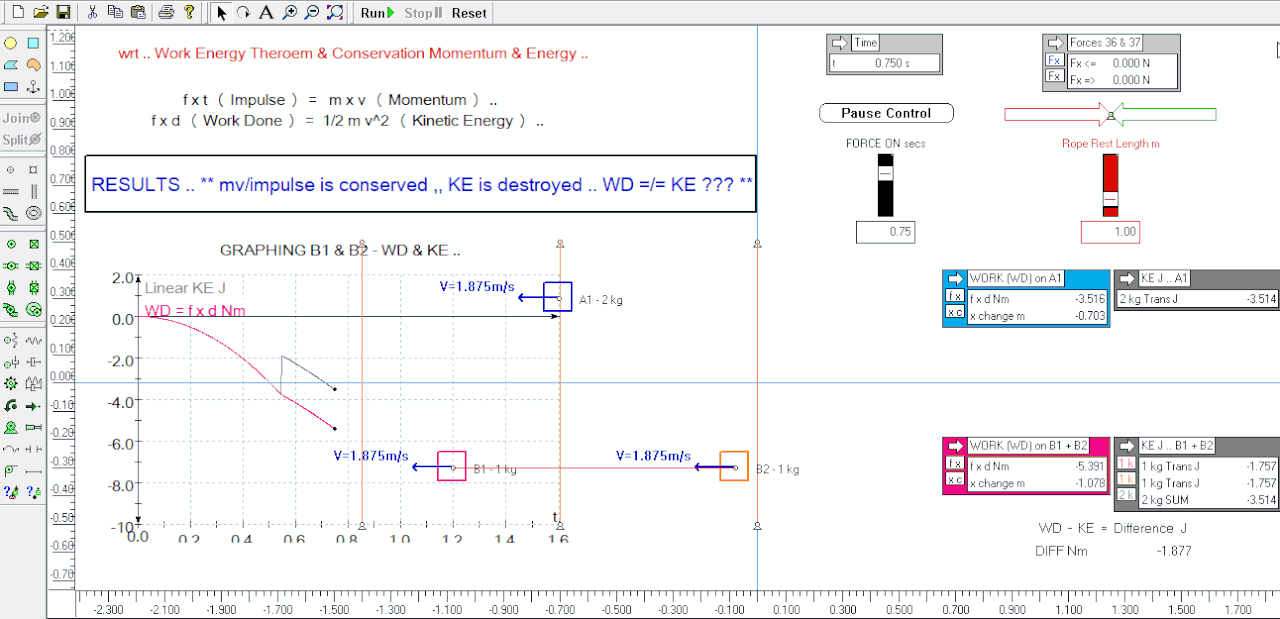Toggle the second Fx channel in Forces meter
1280x619 pixels.
pos(1054,76)
